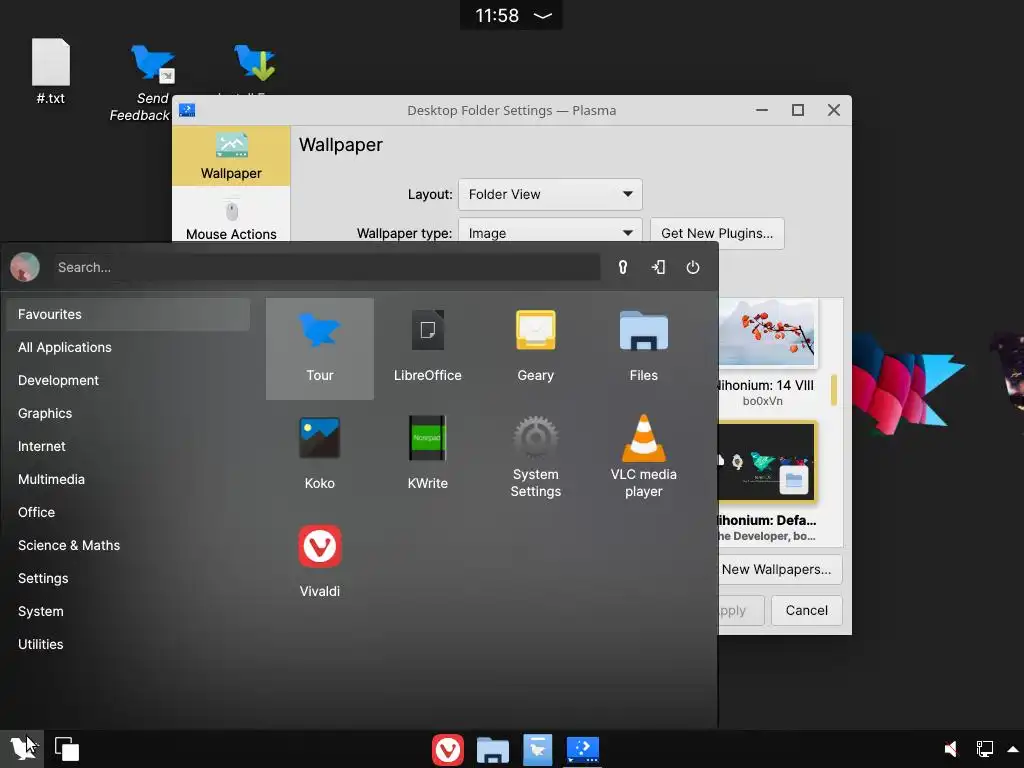Click the power icon in launcher header
The height and width of the screenshot is (768, 1024).
point(693,267)
